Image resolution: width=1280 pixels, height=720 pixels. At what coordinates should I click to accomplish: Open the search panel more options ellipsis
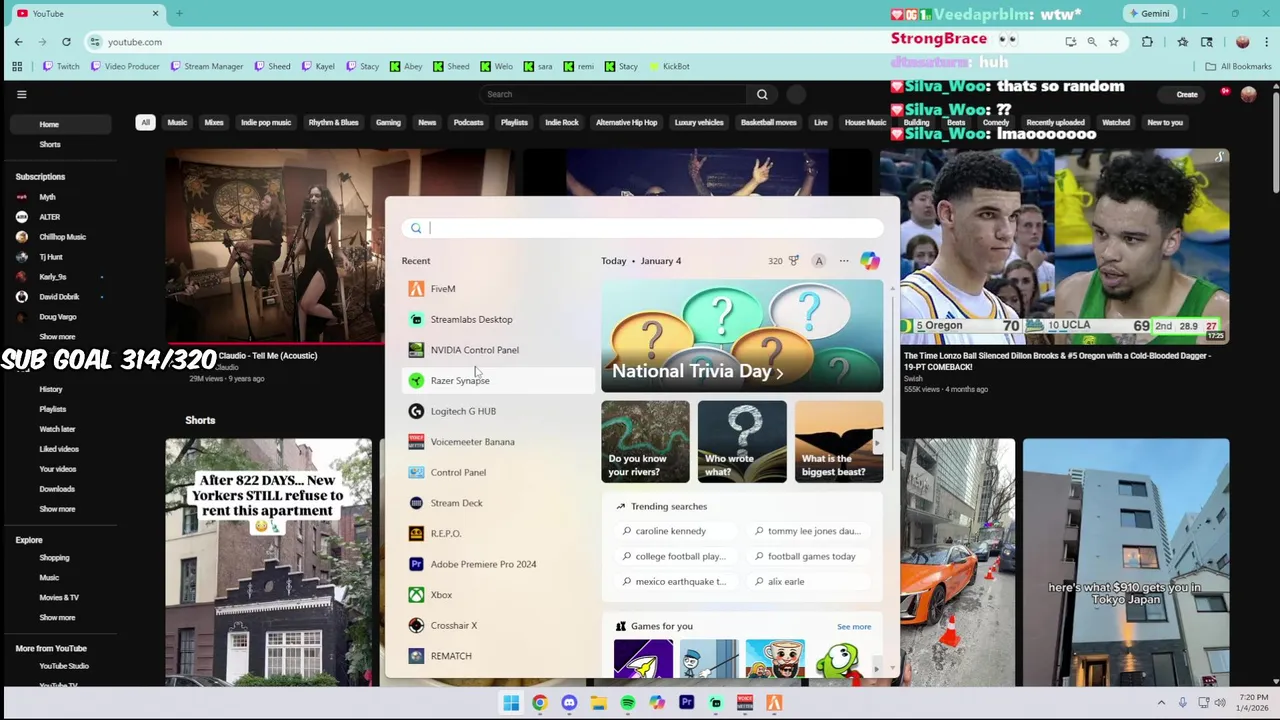click(x=844, y=261)
